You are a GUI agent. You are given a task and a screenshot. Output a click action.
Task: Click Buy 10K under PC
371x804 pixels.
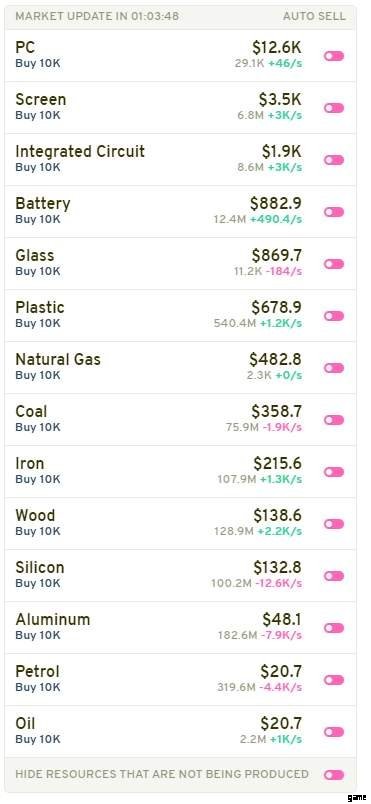tap(38, 64)
